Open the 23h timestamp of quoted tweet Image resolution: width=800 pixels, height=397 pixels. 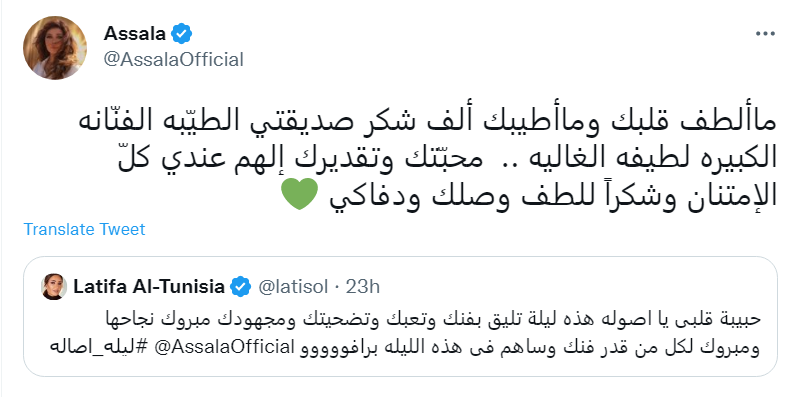click(x=363, y=287)
